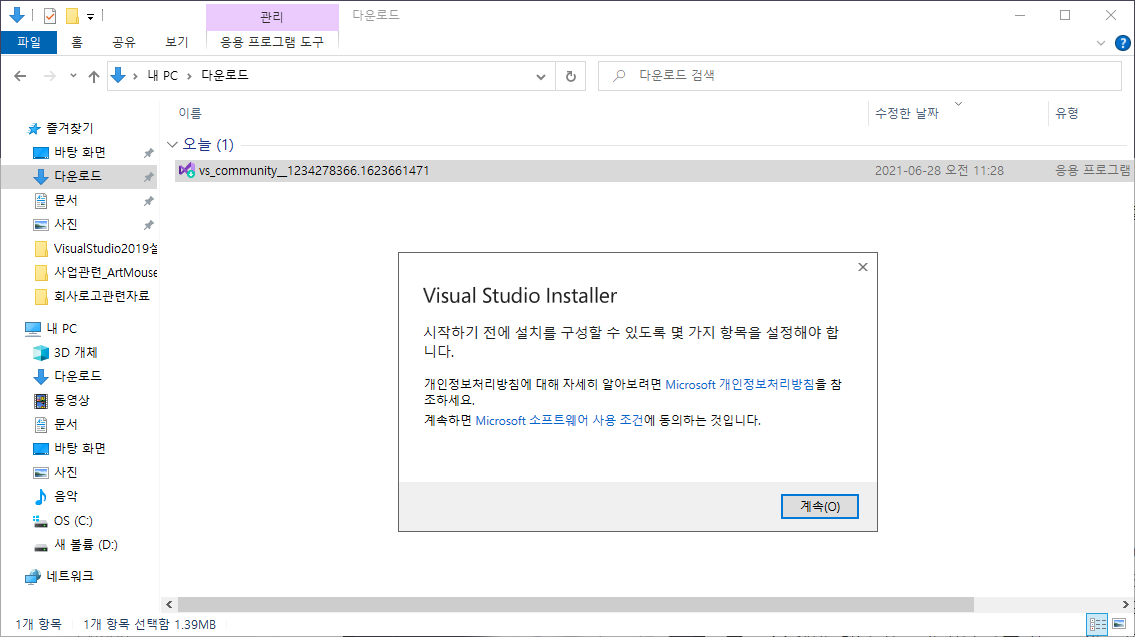Screen dimensions: 1135x637
Task: Close the Visual Studio Installer dialog
Action: tap(863, 267)
